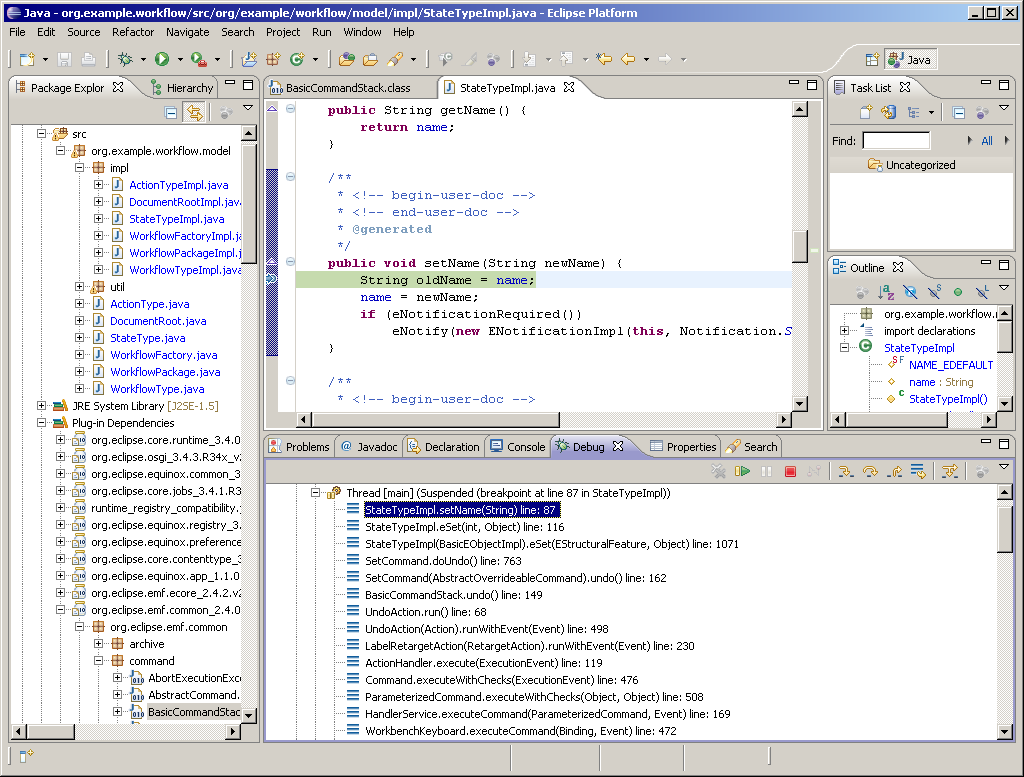Click the Task List Find input field
1024x777 pixels.
(x=896, y=141)
